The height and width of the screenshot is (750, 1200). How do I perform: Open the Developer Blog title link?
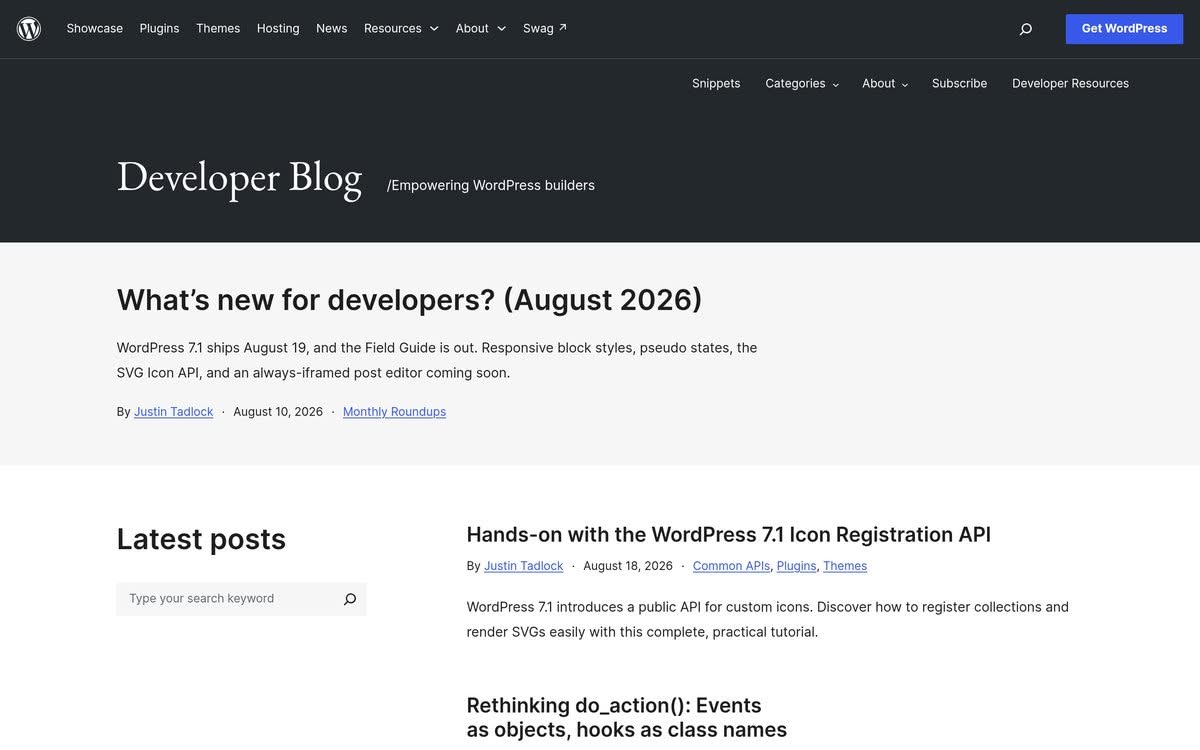[239, 178]
